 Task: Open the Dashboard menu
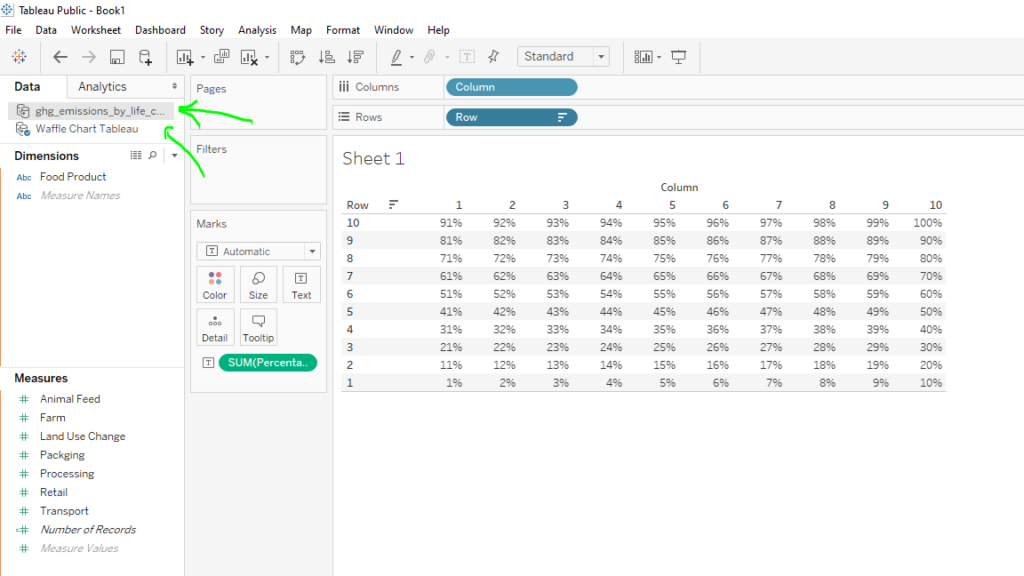160,30
